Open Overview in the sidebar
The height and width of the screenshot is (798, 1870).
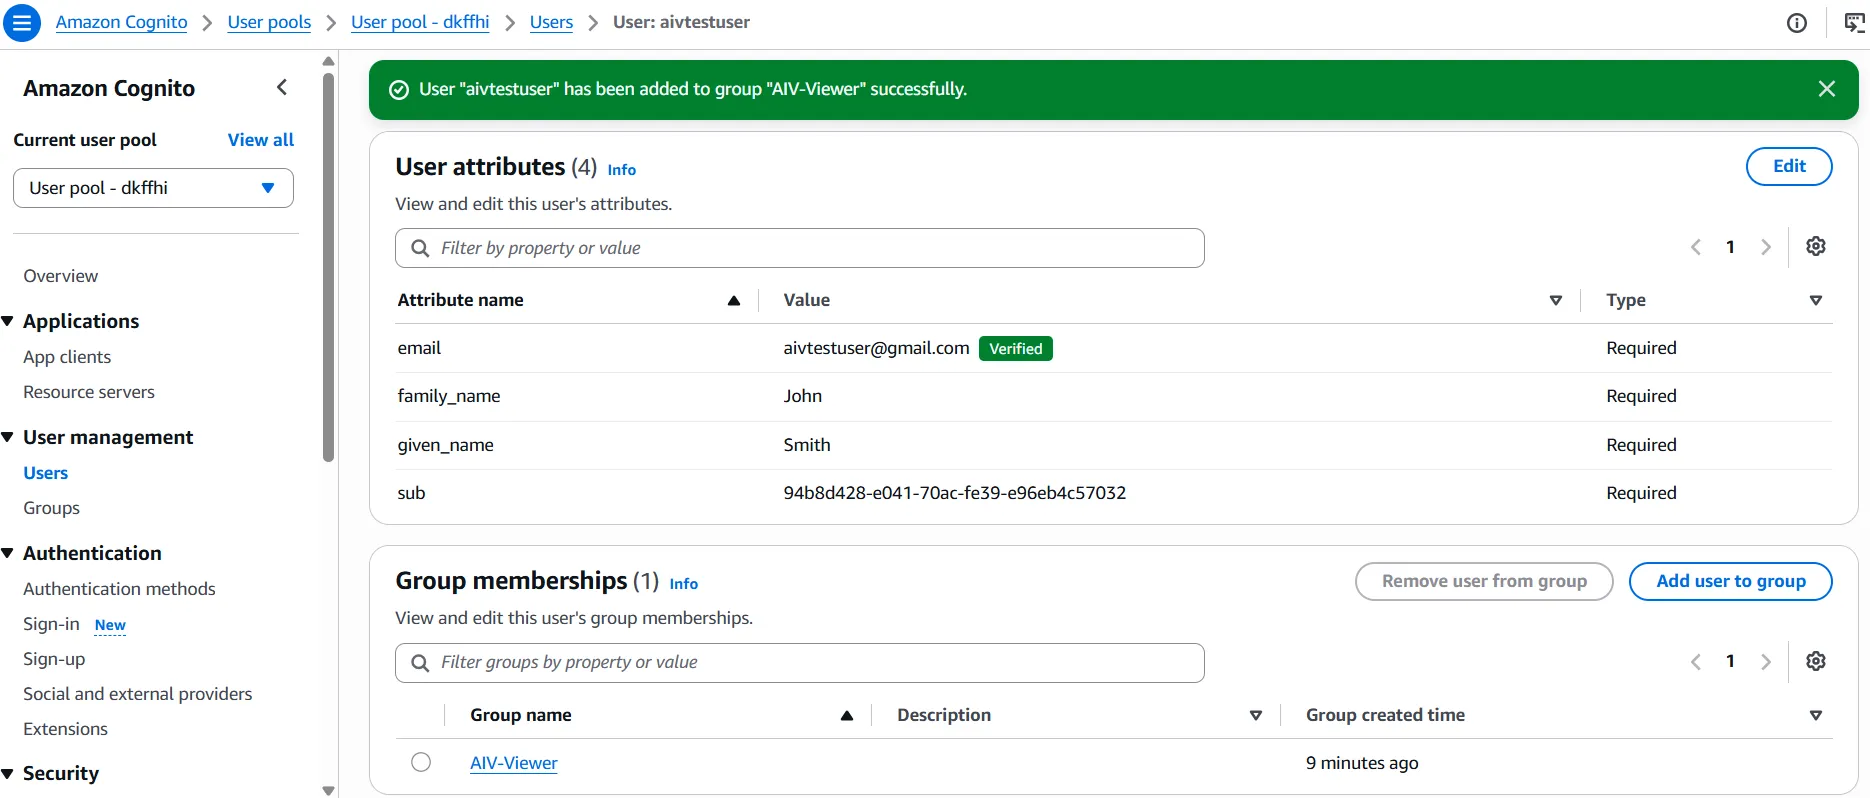click(61, 276)
